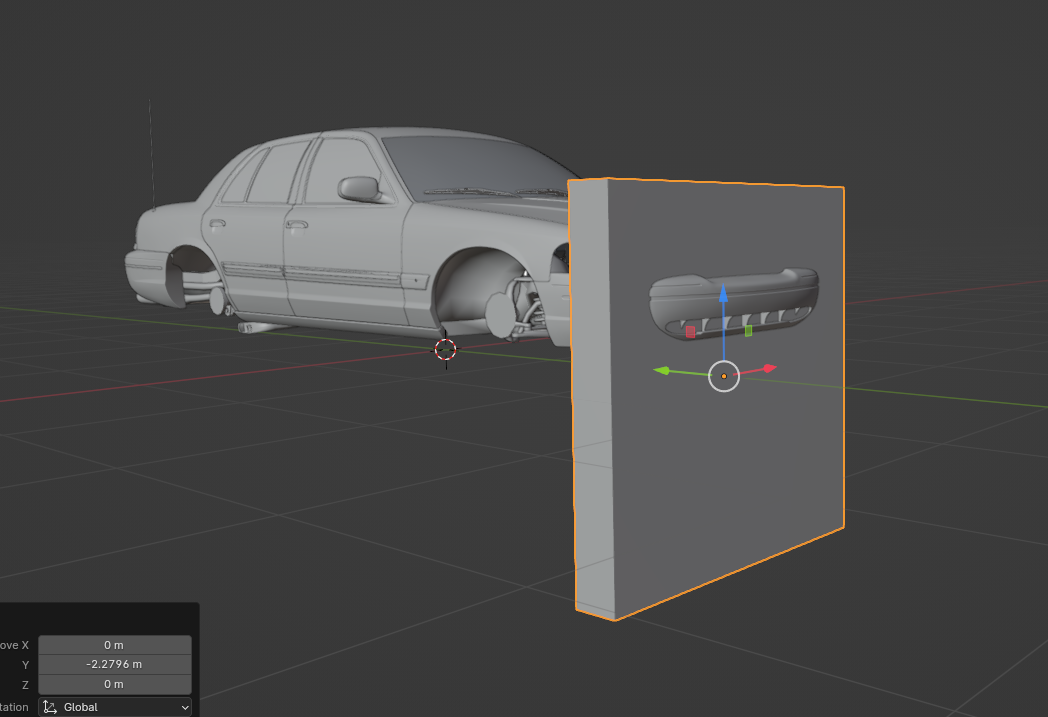Click the Move X value field
This screenshot has height=717, width=1048.
(x=115, y=645)
